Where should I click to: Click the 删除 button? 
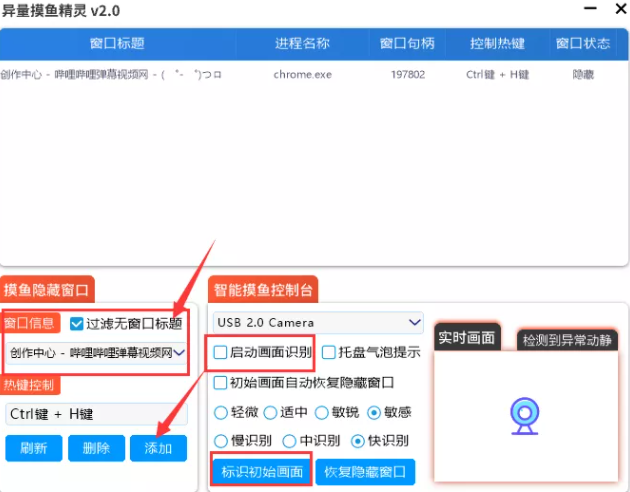point(96,448)
